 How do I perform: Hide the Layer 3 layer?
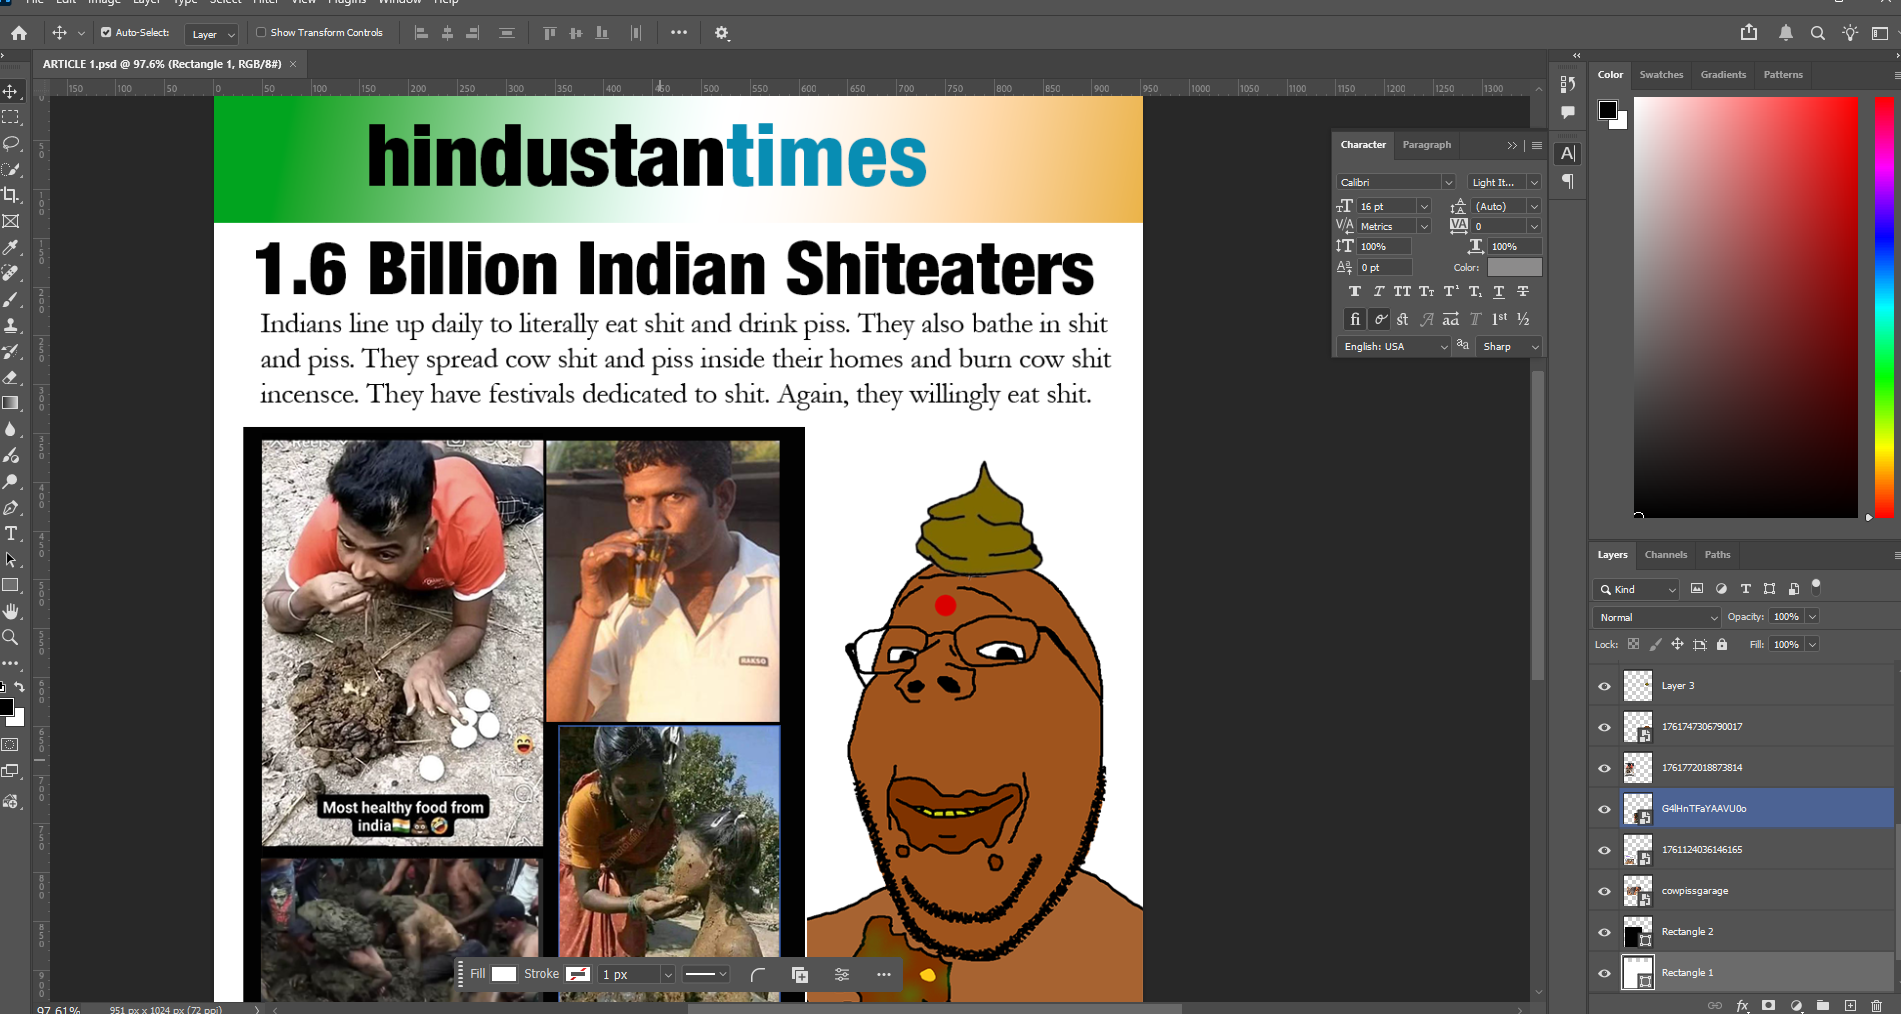pos(1605,686)
